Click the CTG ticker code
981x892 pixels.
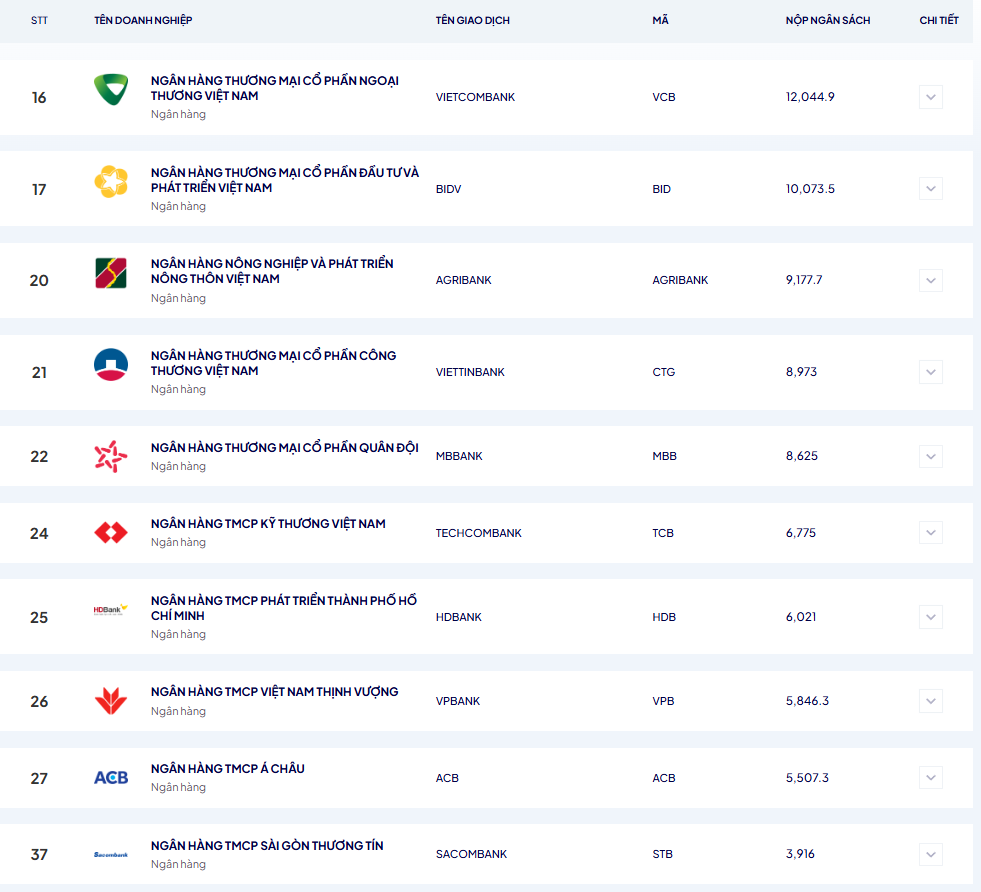point(664,372)
